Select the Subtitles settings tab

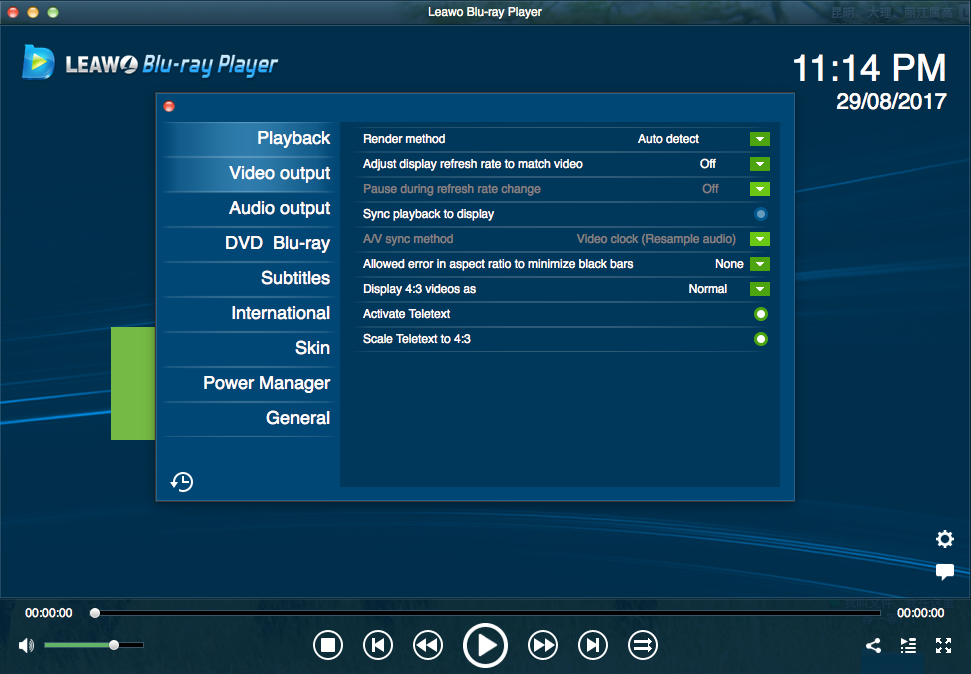[295, 278]
